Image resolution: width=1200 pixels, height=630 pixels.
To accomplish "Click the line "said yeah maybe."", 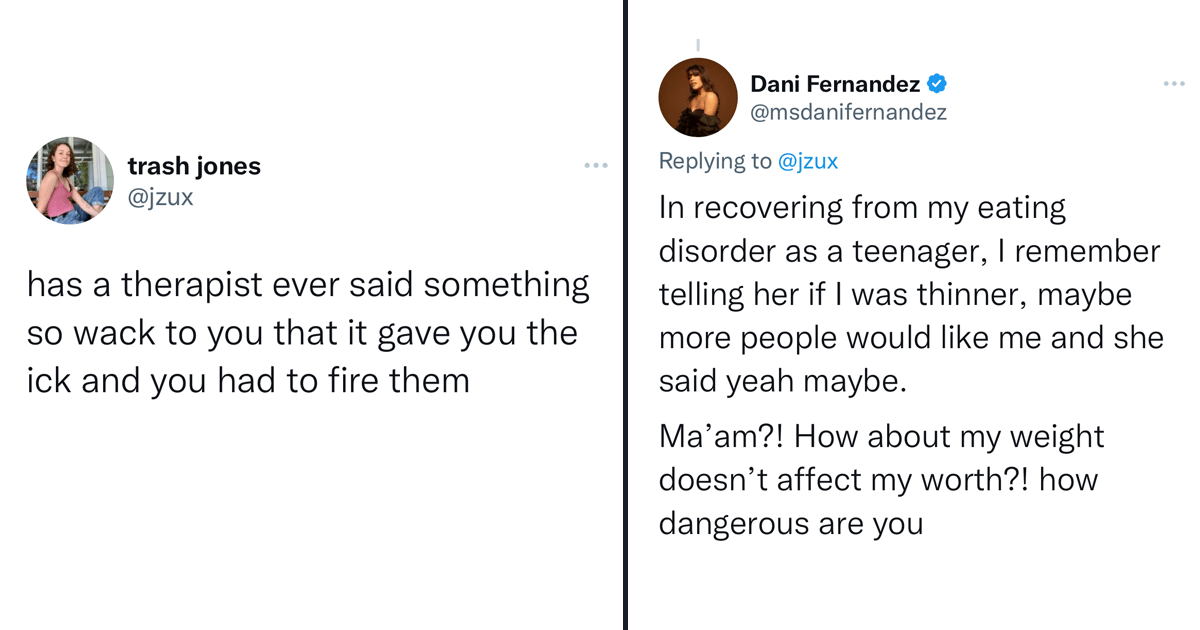I will (782, 381).
